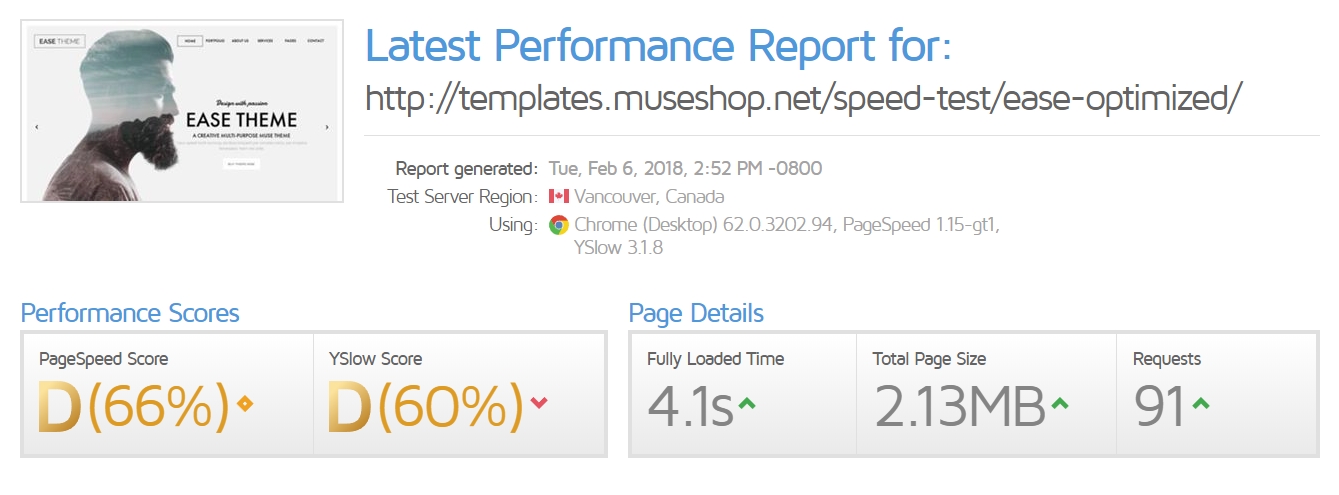Image resolution: width=1339 pixels, height=495 pixels.
Task: Click green up arrow next to 91 requests
Action: (x=1201, y=404)
